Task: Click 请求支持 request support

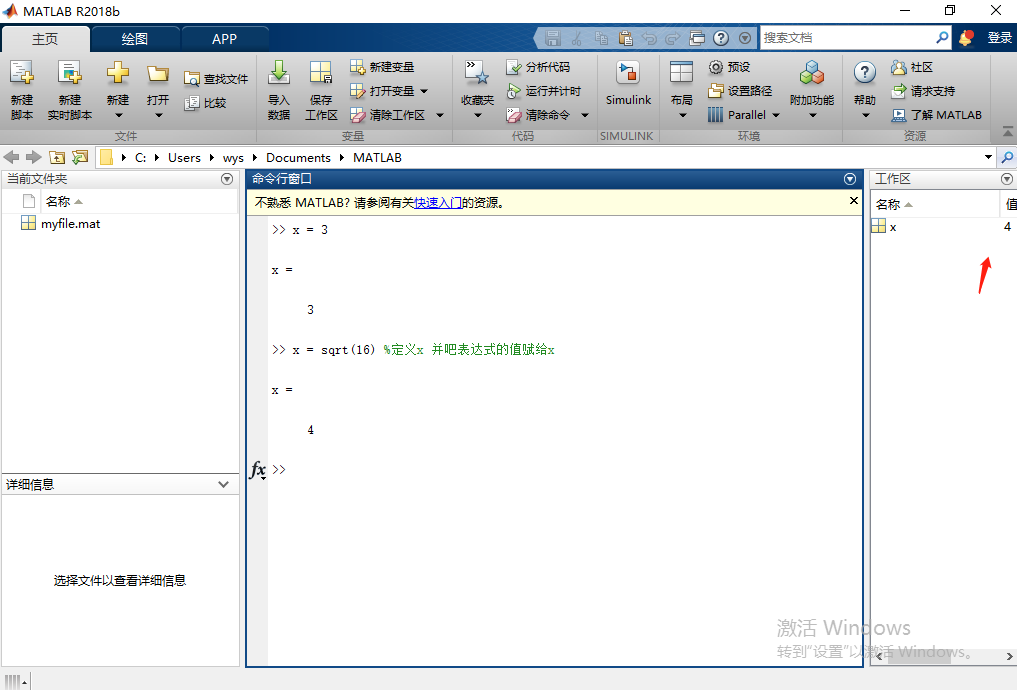Action: point(923,91)
